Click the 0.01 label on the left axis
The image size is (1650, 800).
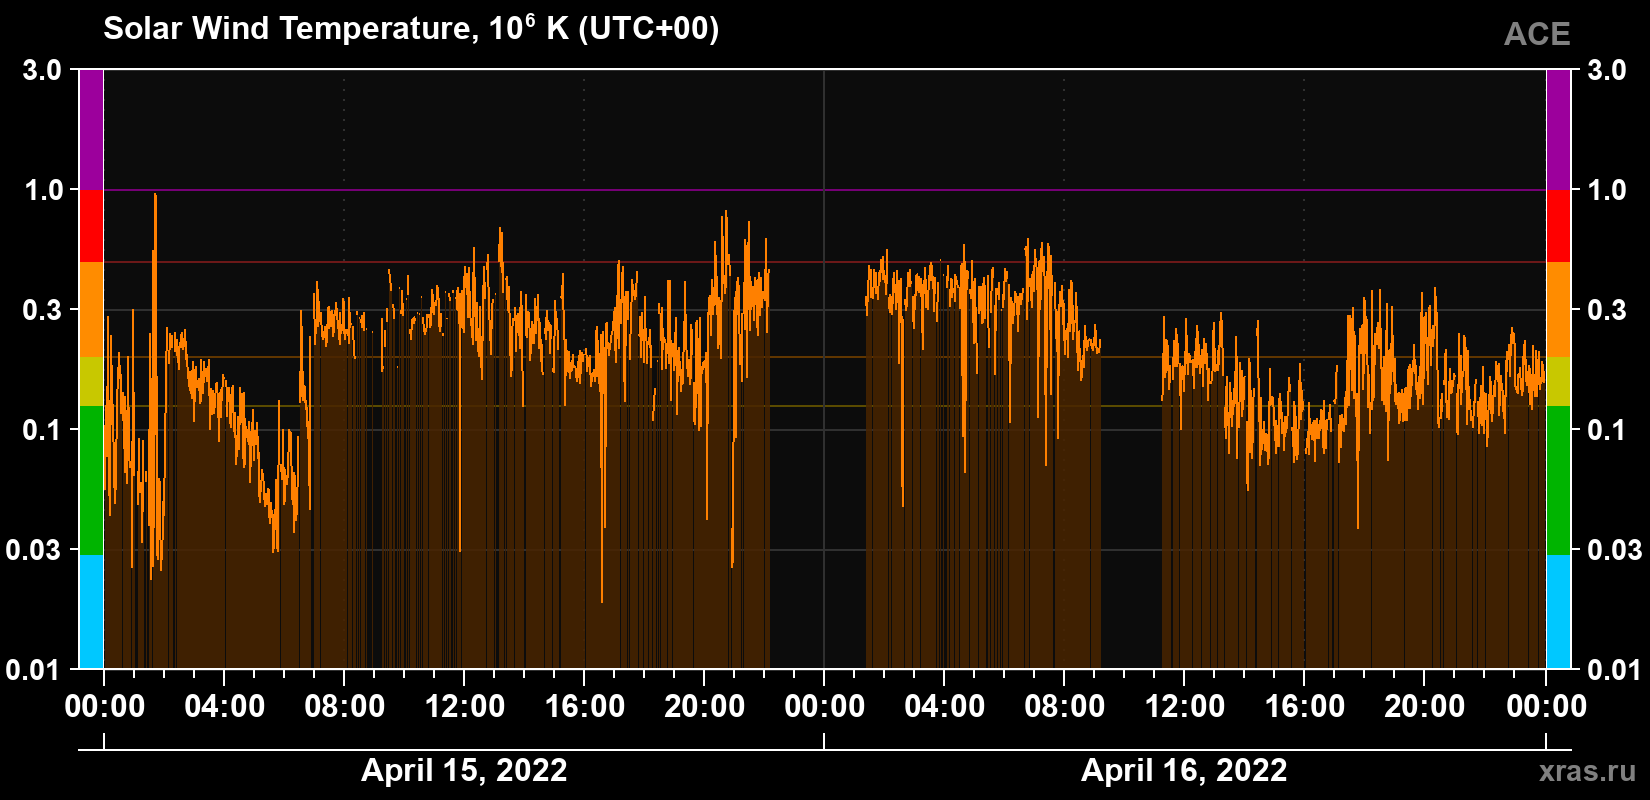point(36,669)
